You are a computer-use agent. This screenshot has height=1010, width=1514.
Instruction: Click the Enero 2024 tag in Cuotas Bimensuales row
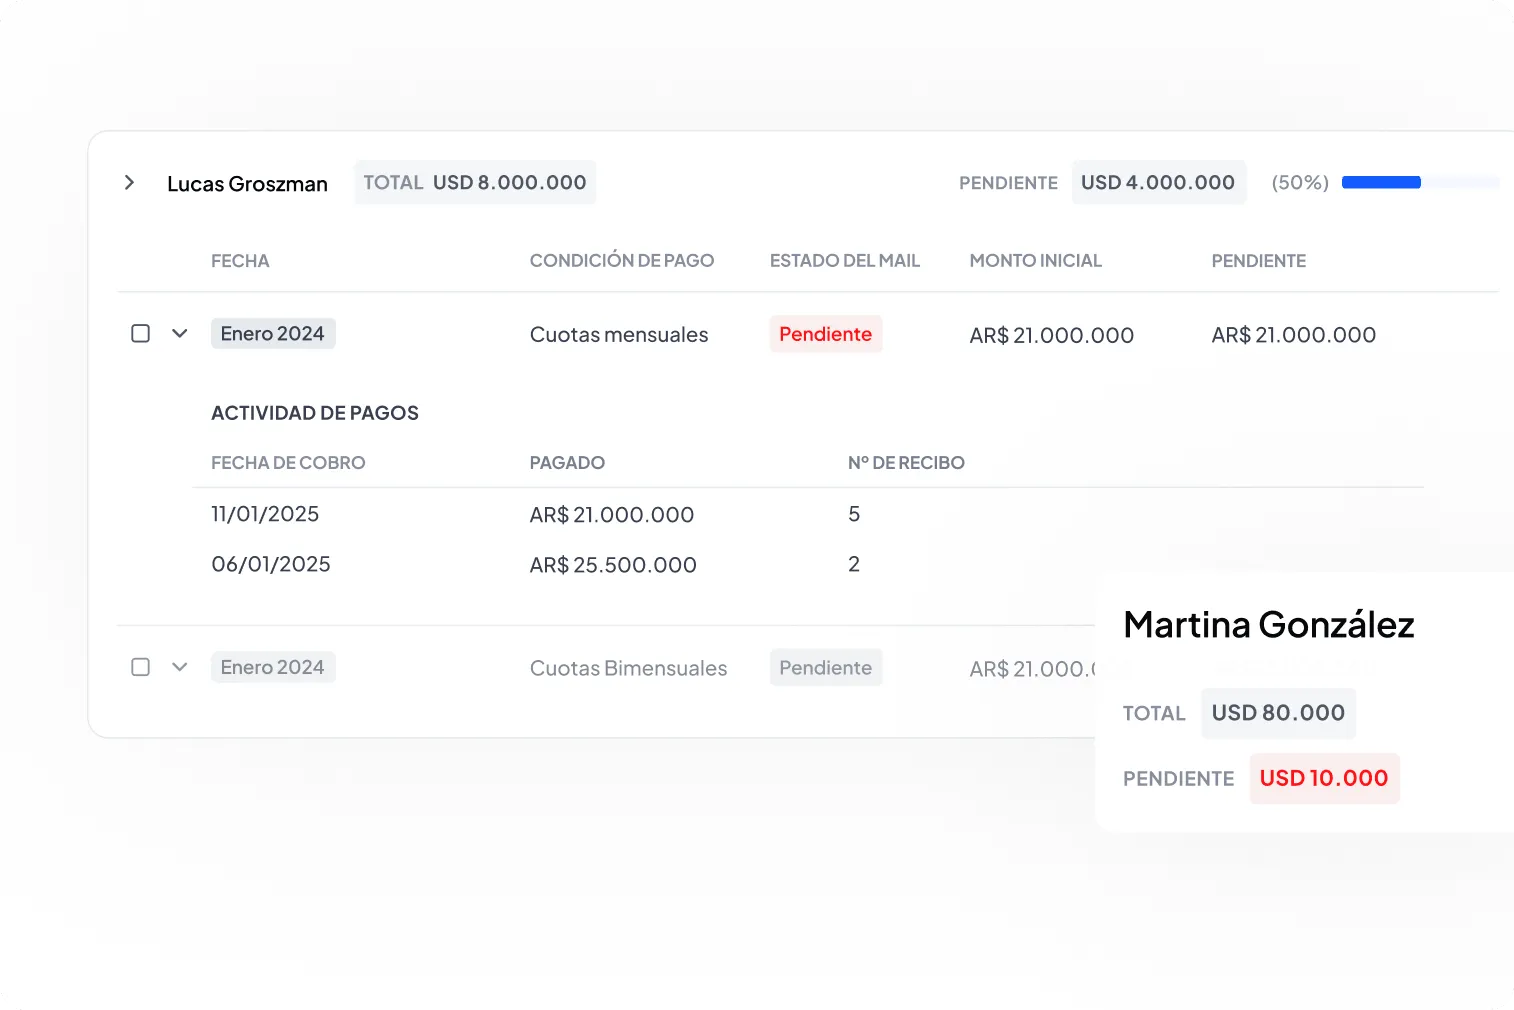pyautogui.click(x=273, y=667)
